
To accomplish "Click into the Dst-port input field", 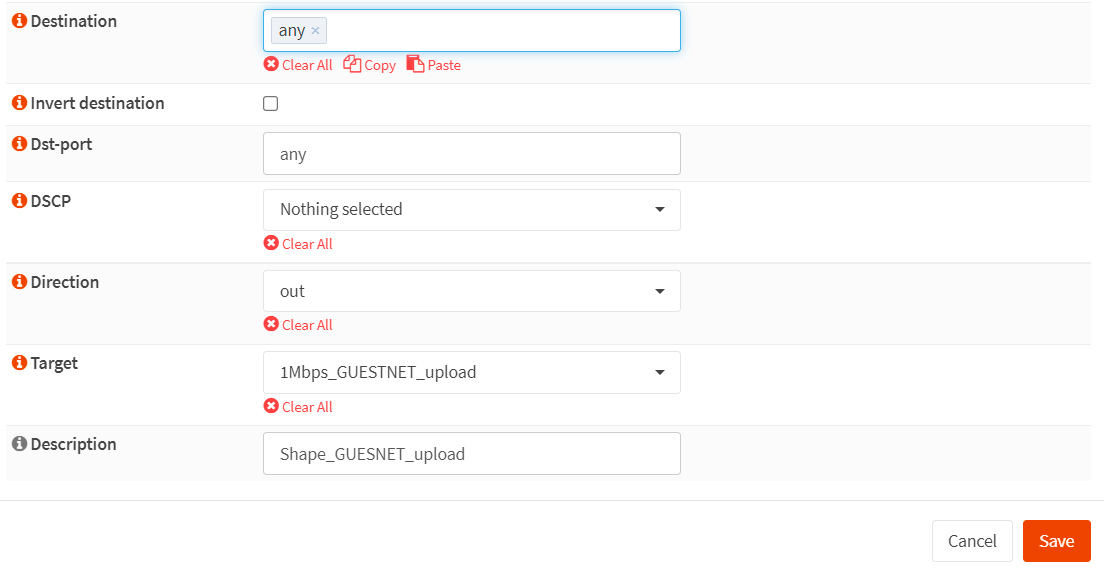I will tap(471, 154).
